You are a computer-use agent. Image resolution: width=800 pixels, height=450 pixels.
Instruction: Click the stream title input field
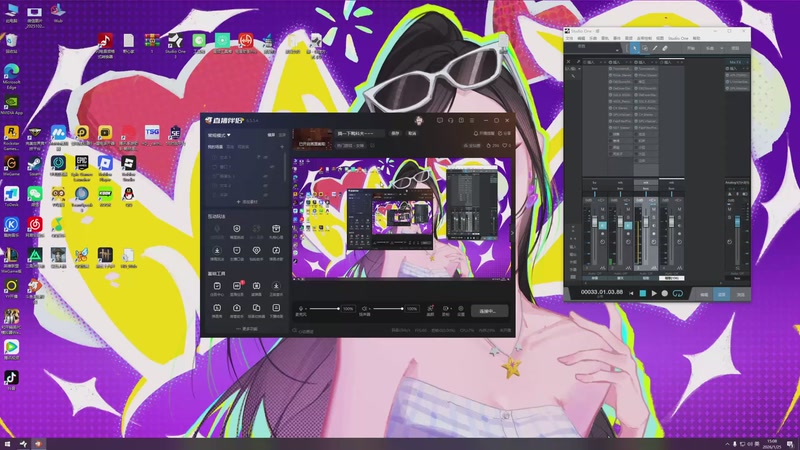click(360, 133)
